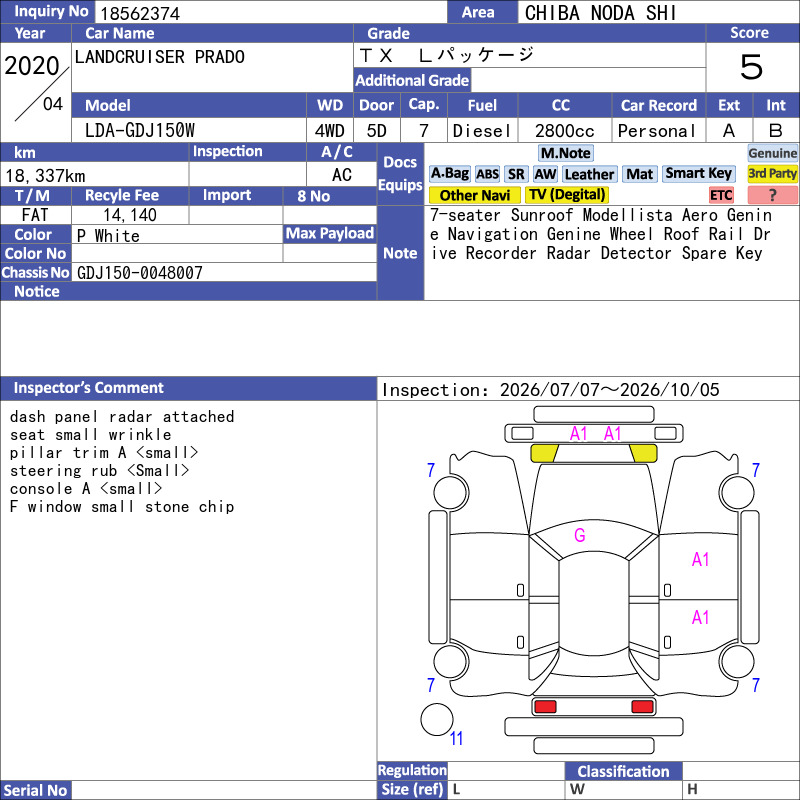Click the pink question mark swatch

click(772, 195)
